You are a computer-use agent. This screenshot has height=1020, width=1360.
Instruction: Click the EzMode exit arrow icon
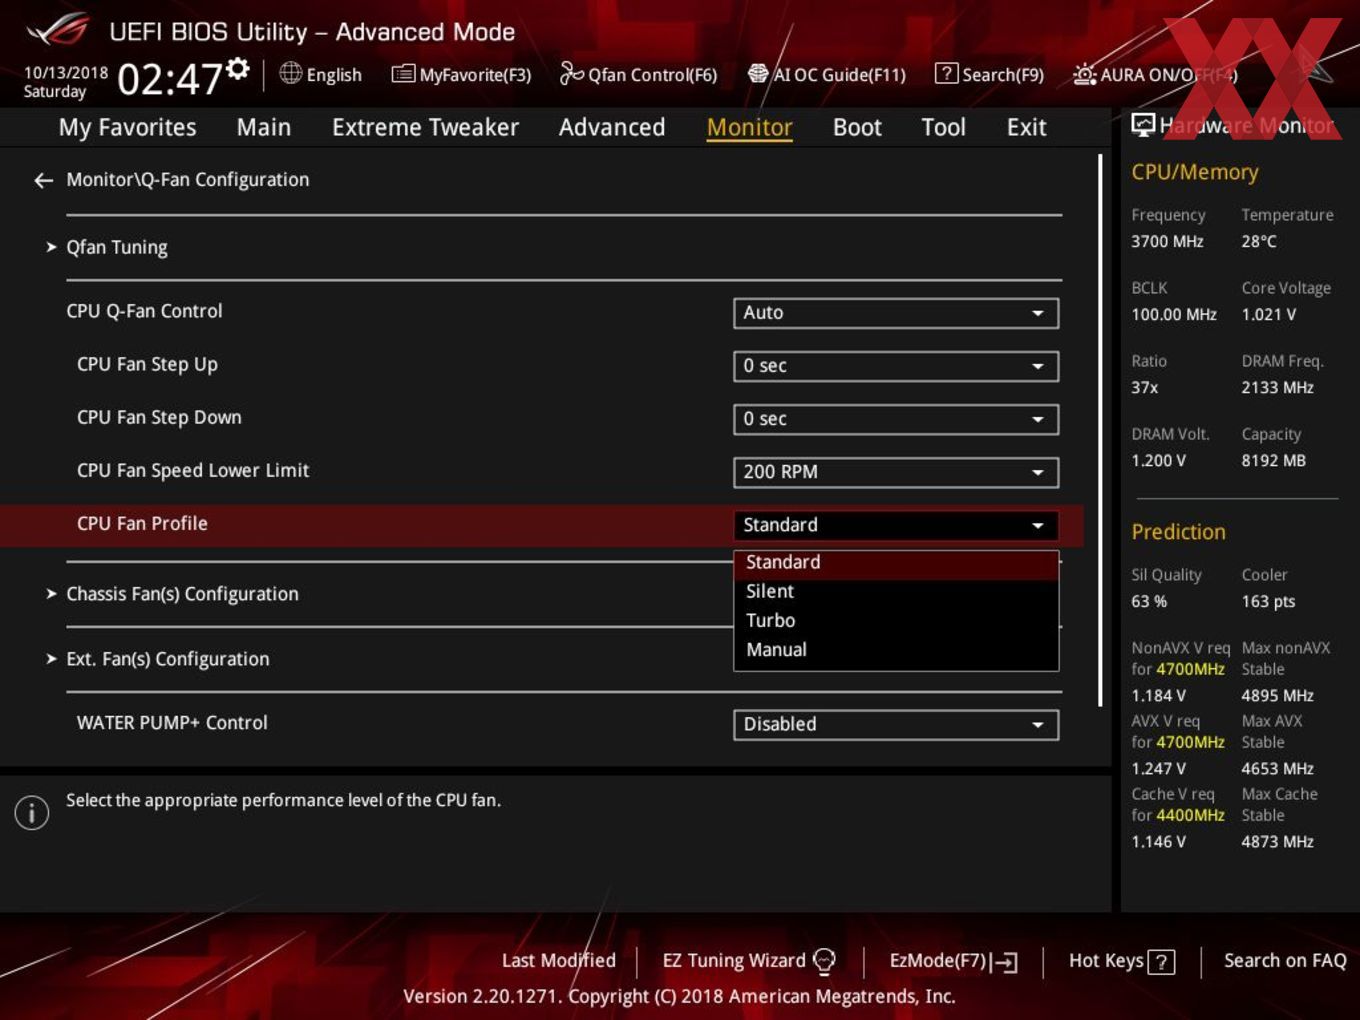pos(1005,962)
